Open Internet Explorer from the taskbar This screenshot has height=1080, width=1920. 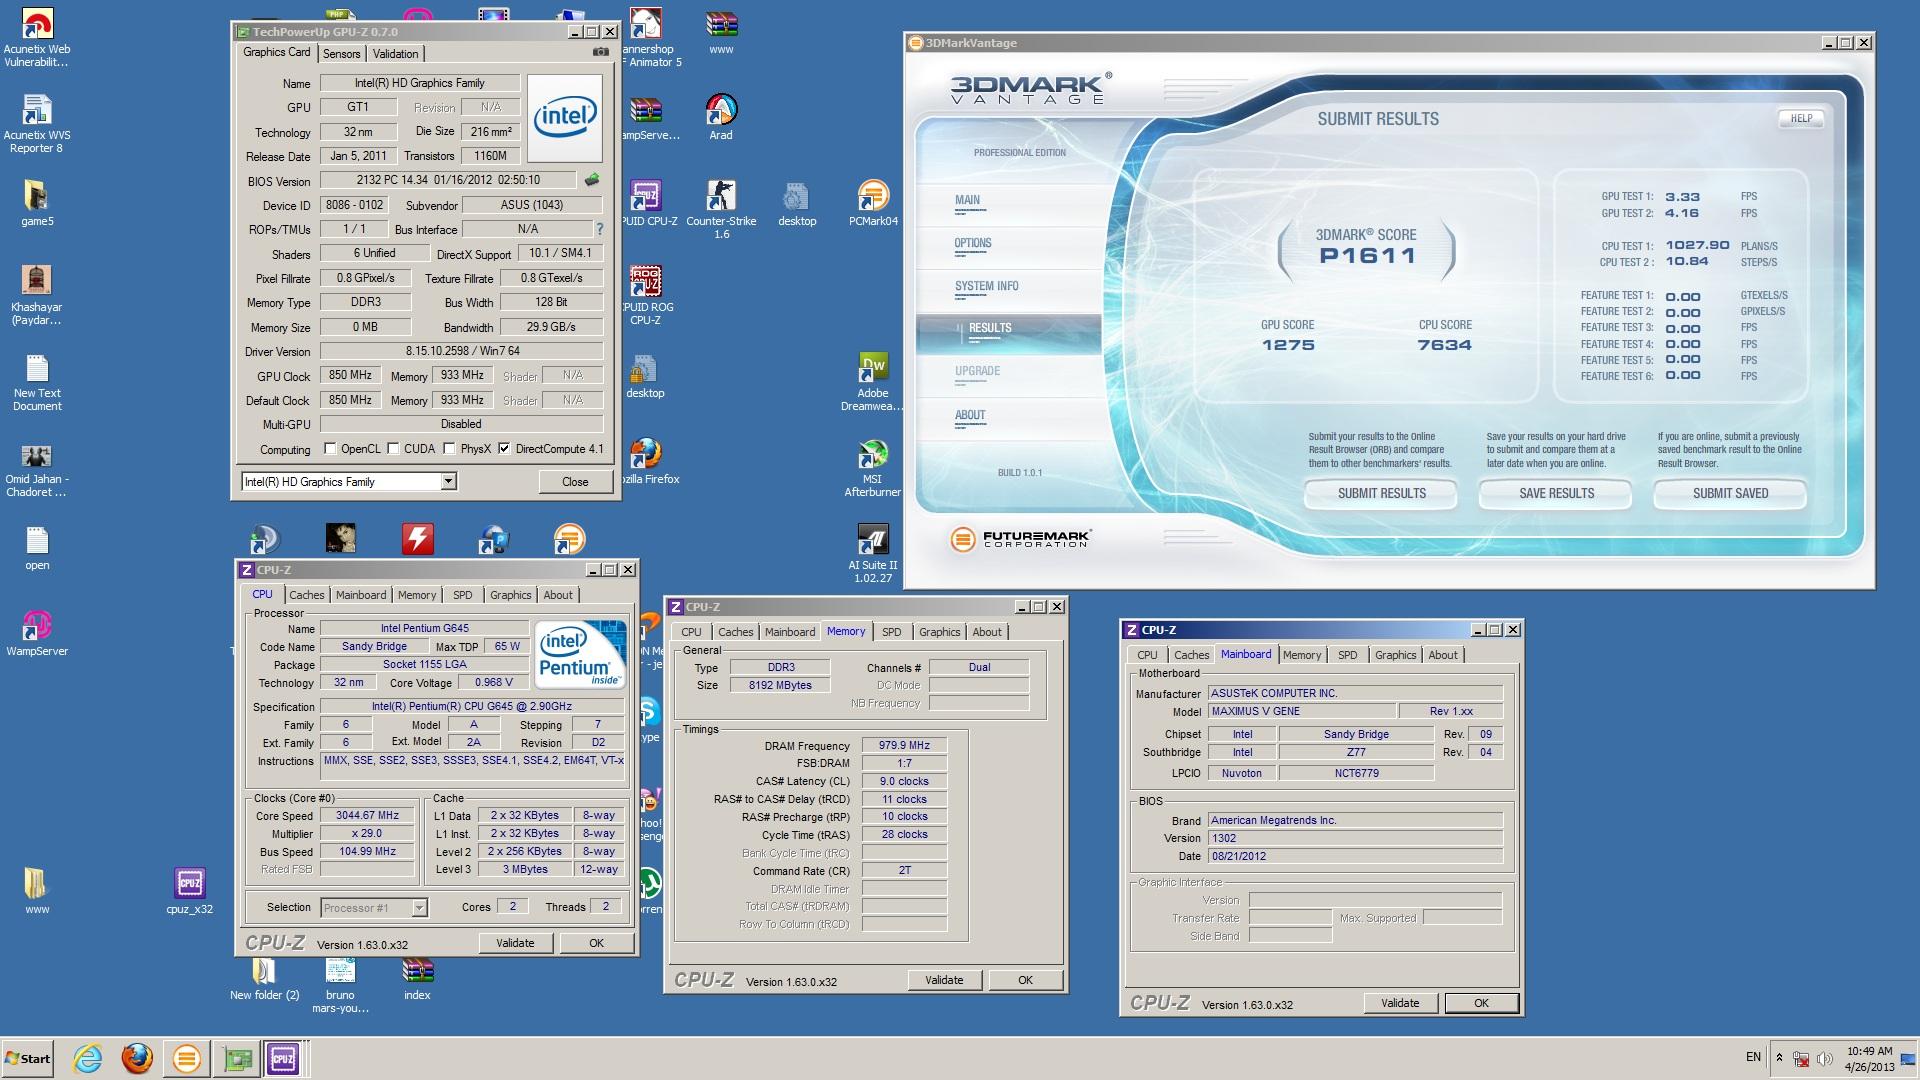click(88, 1058)
